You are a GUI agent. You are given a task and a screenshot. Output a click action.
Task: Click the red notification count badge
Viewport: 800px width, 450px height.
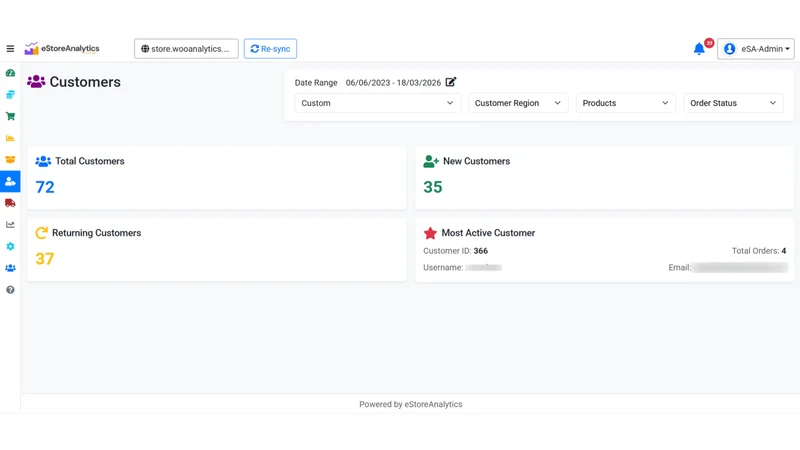[709, 43]
